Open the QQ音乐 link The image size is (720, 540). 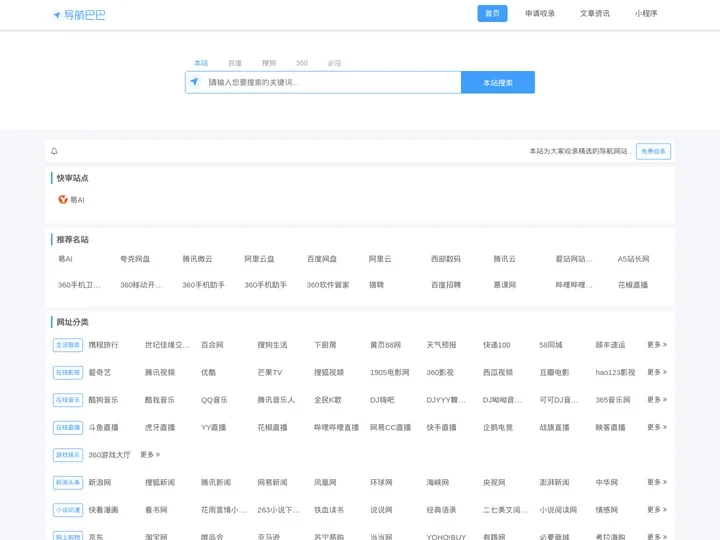point(214,400)
